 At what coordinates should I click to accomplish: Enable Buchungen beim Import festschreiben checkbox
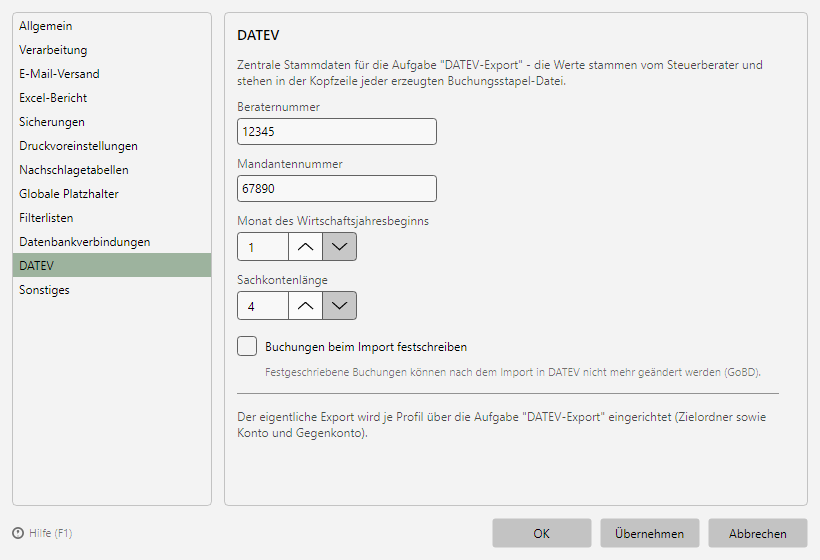pos(247,346)
